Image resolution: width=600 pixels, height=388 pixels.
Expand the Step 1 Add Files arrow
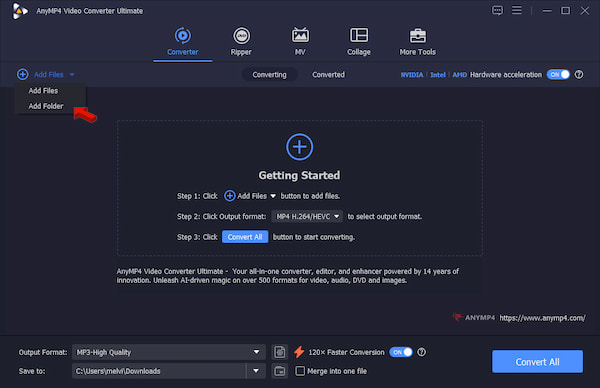coord(273,196)
